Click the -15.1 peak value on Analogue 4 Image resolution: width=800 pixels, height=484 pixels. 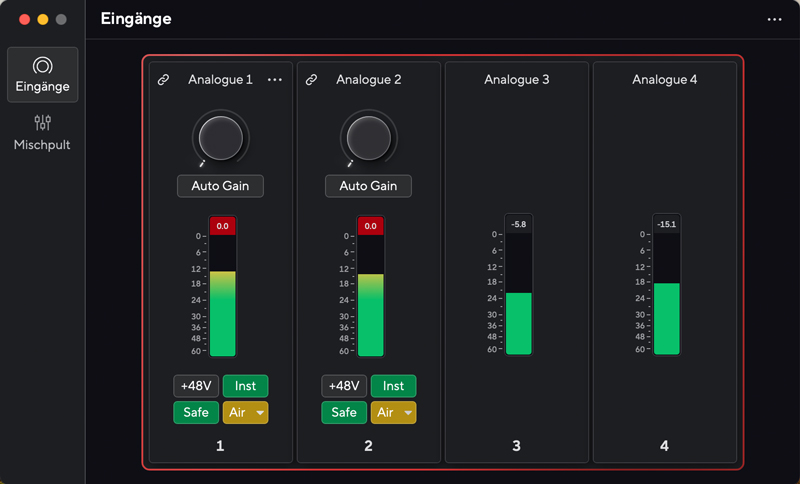666,224
